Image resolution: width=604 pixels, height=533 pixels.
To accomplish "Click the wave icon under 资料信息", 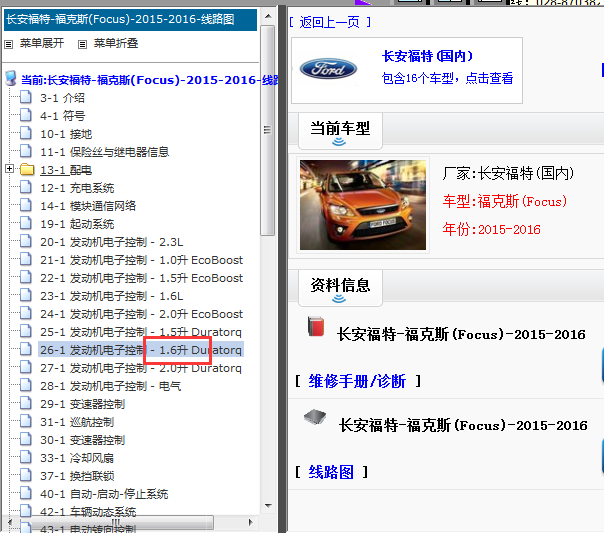I will coord(339,298).
